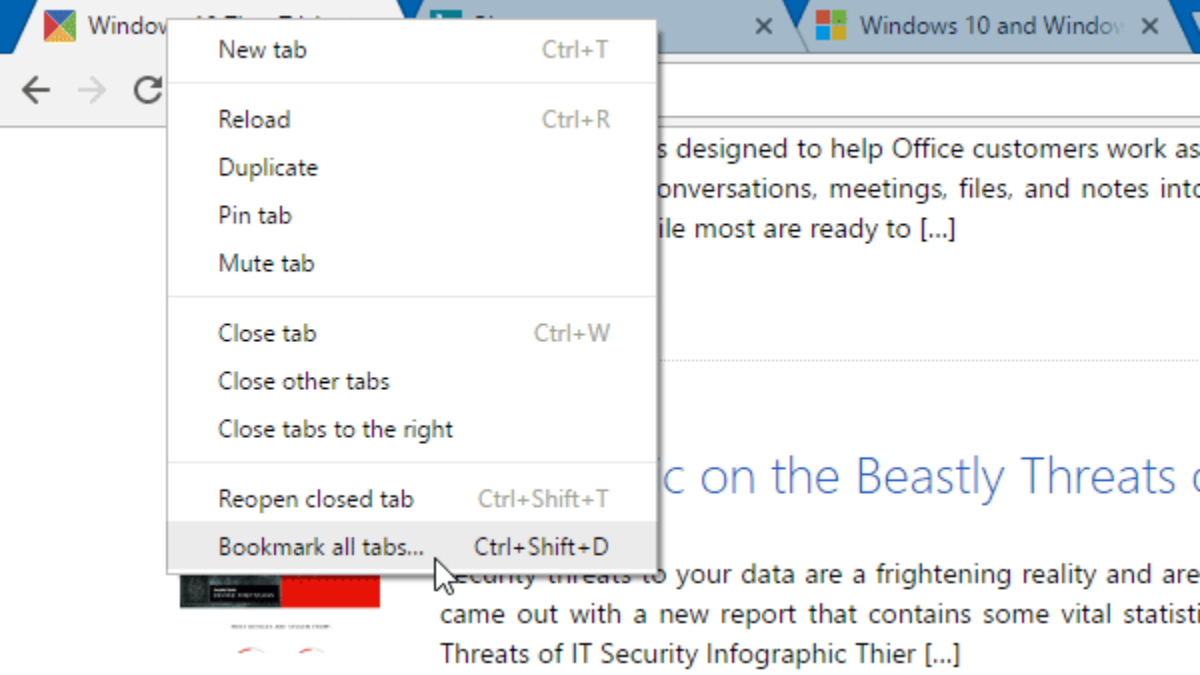Open a new tab via the context menu
The image size is (1200, 675).
[x=262, y=49]
